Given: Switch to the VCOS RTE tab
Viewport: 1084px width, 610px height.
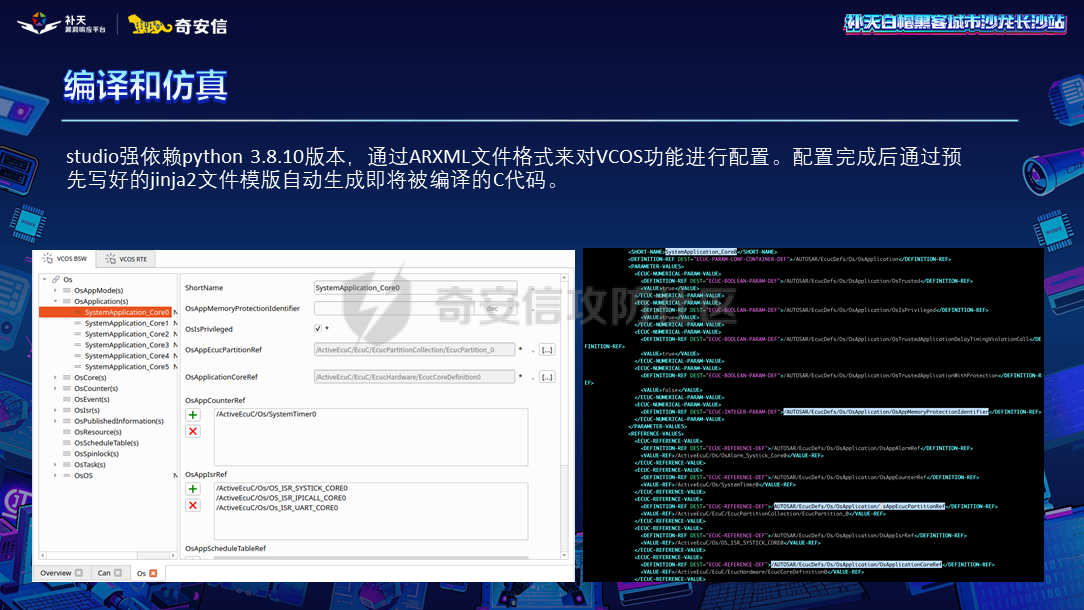Looking at the screenshot, I should pyautogui.click(x=126, y=259).
